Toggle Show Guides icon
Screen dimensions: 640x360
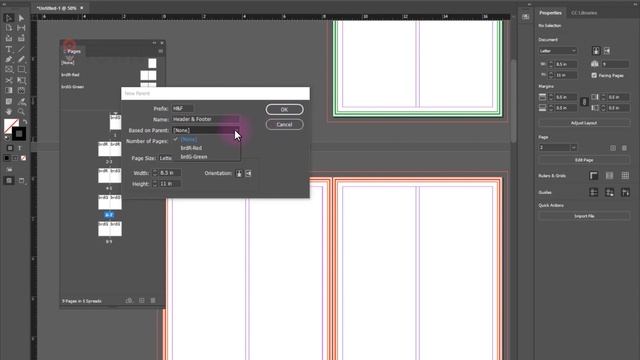point(594,193)
